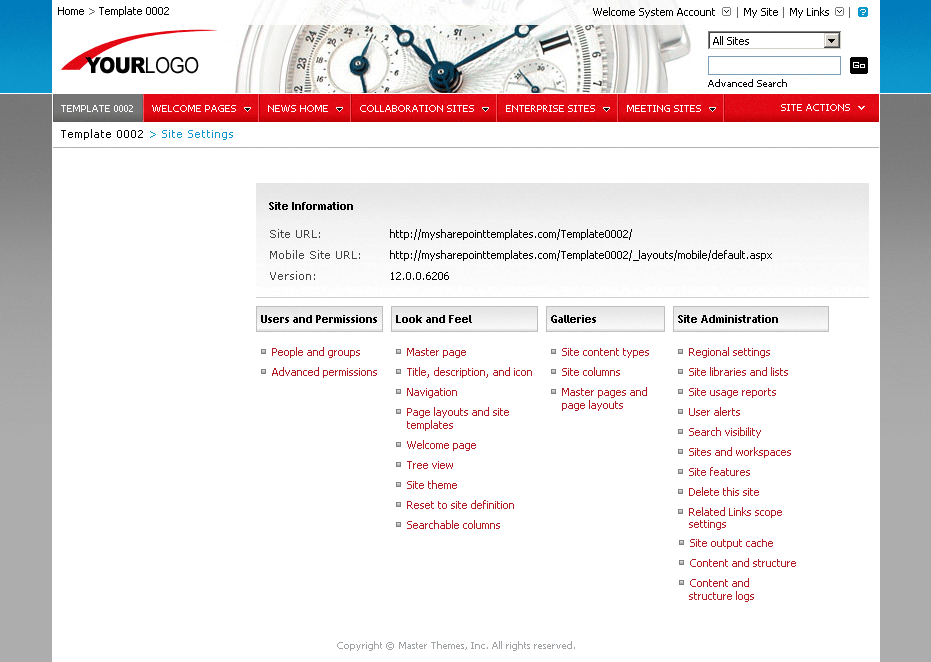
Task: Click the Go search button
Action: click(858, 65)
